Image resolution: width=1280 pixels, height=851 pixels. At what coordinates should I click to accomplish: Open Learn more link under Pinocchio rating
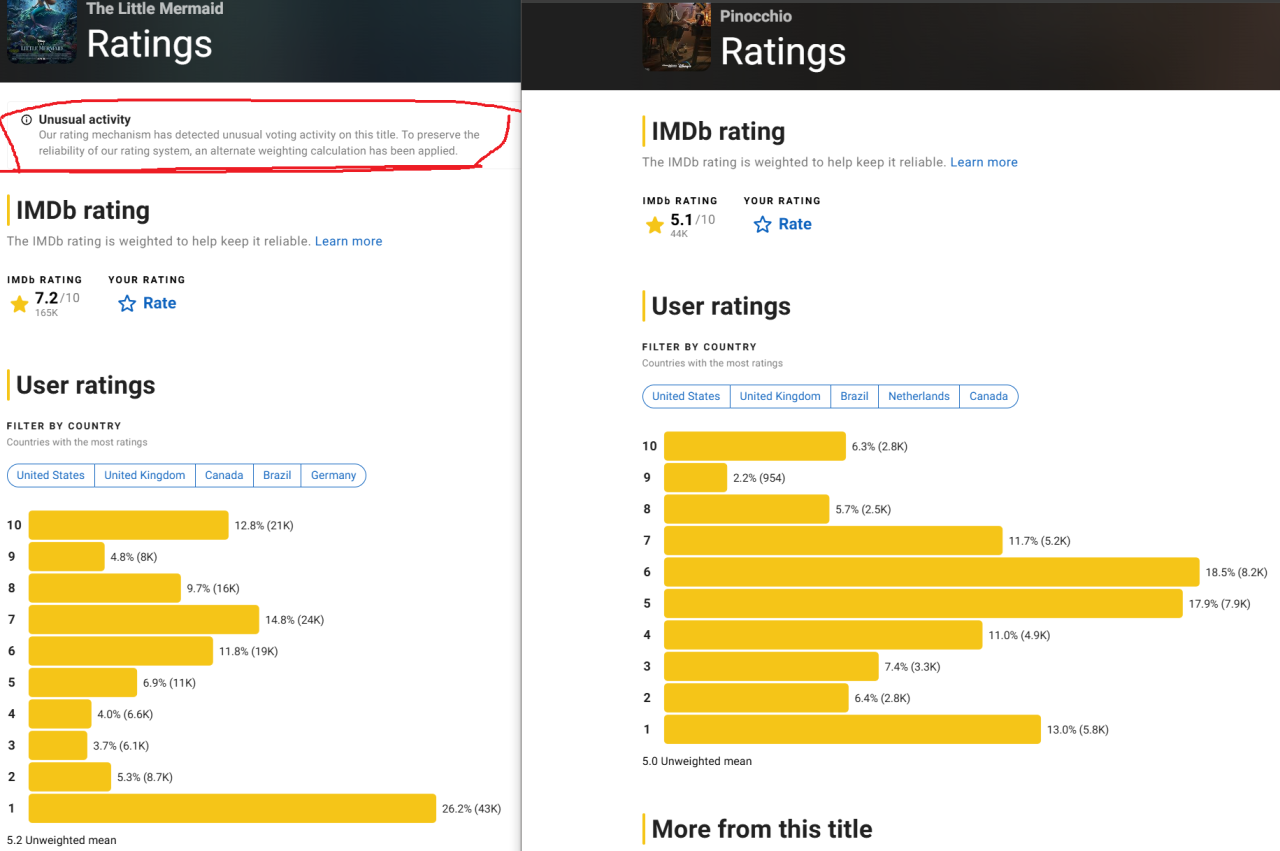(984, 162)
